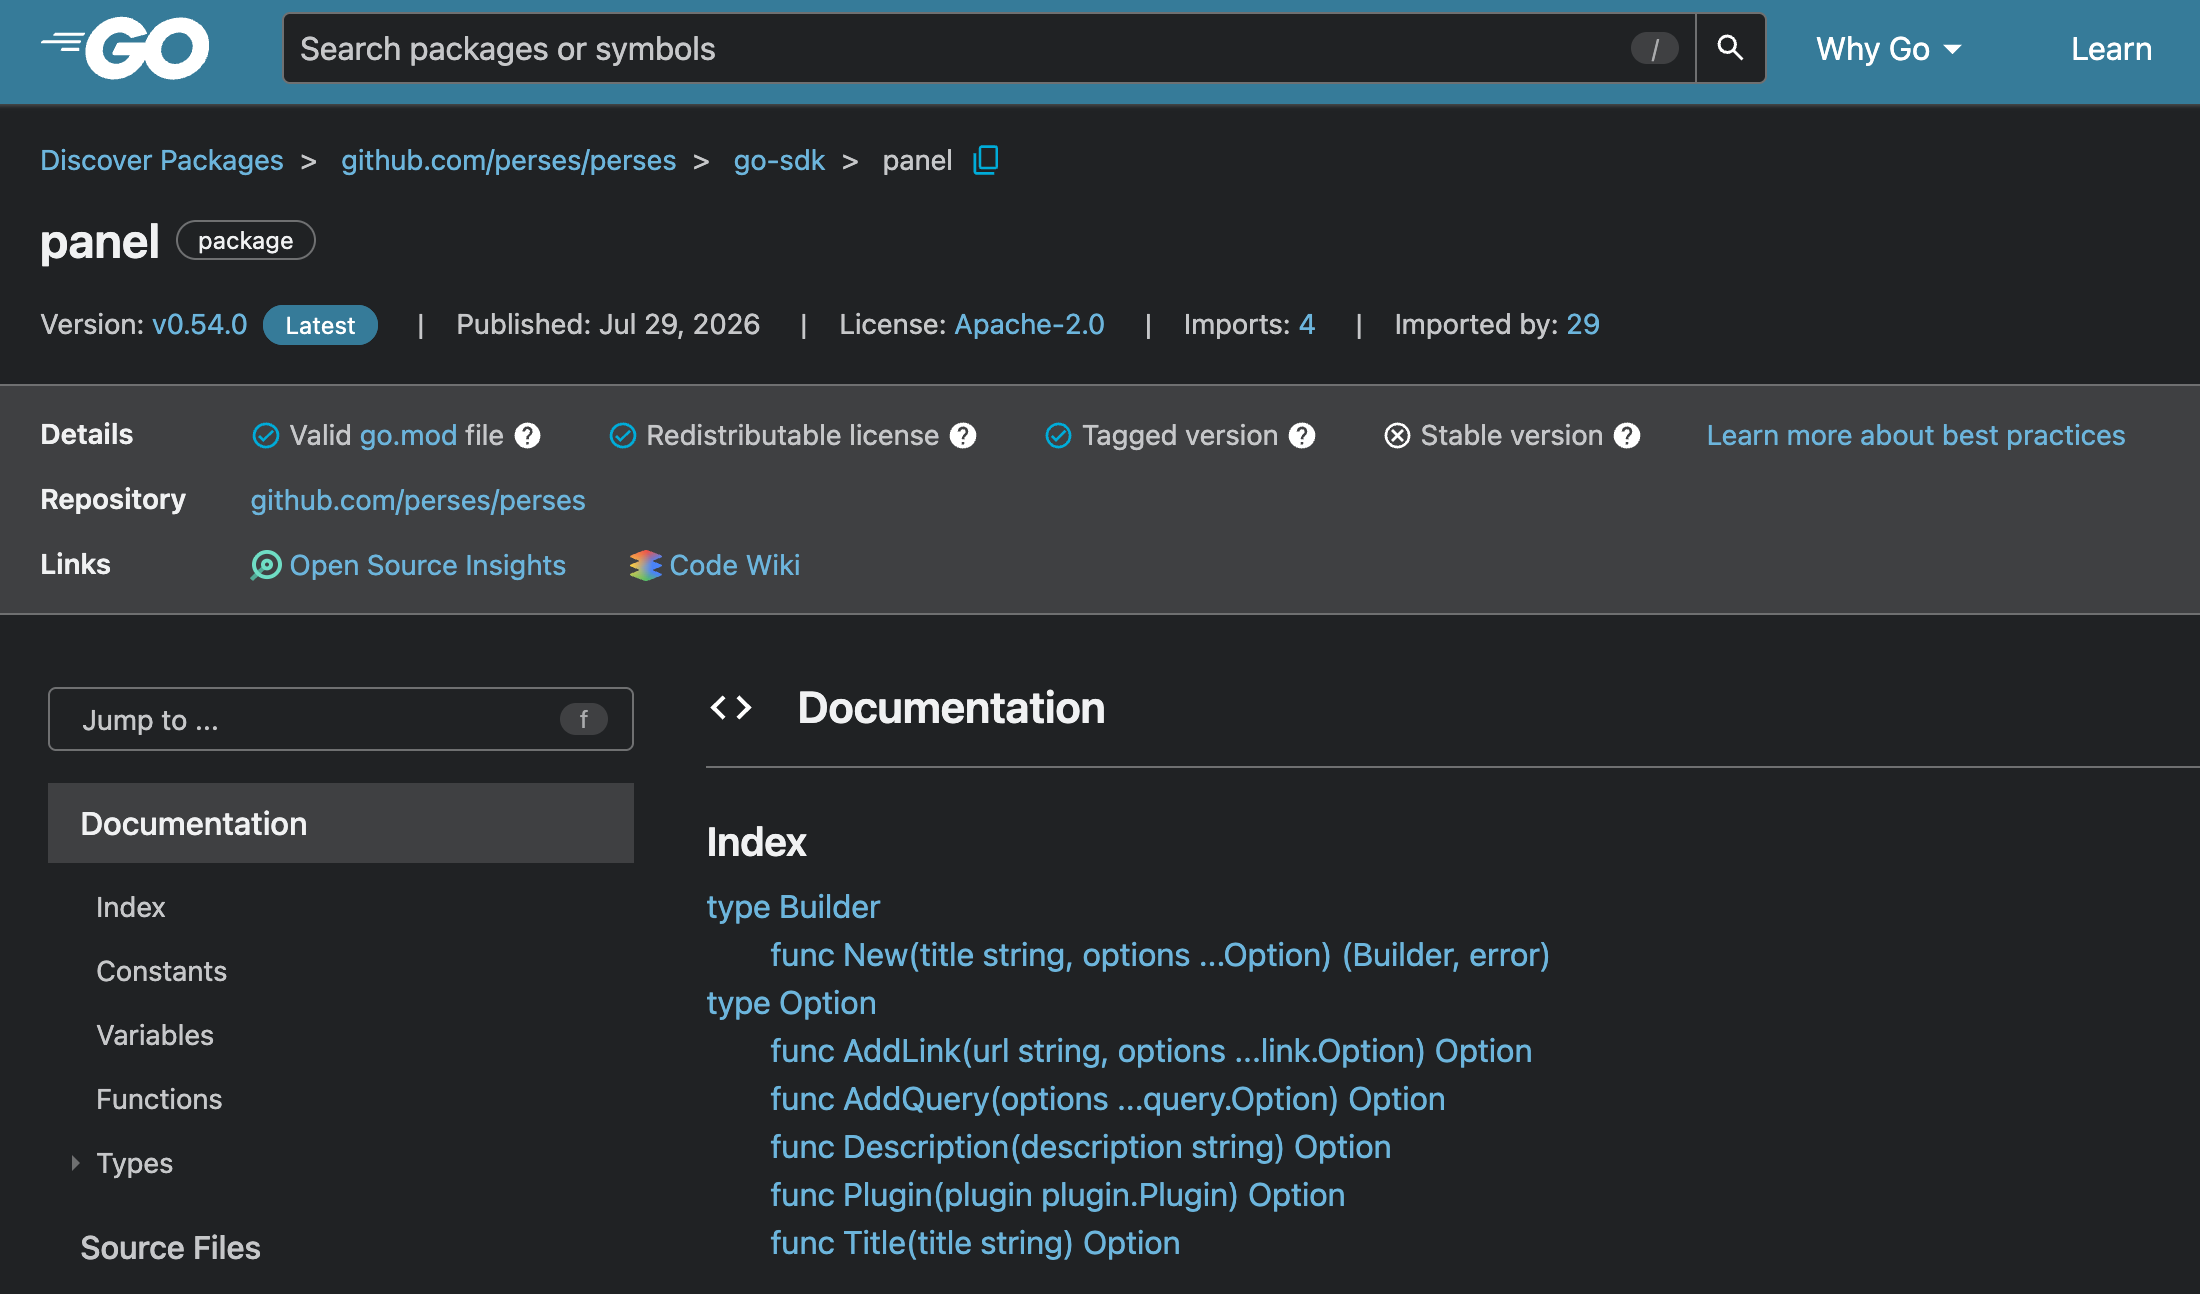Click the Code Wiki colorful icon

(645, 565)
